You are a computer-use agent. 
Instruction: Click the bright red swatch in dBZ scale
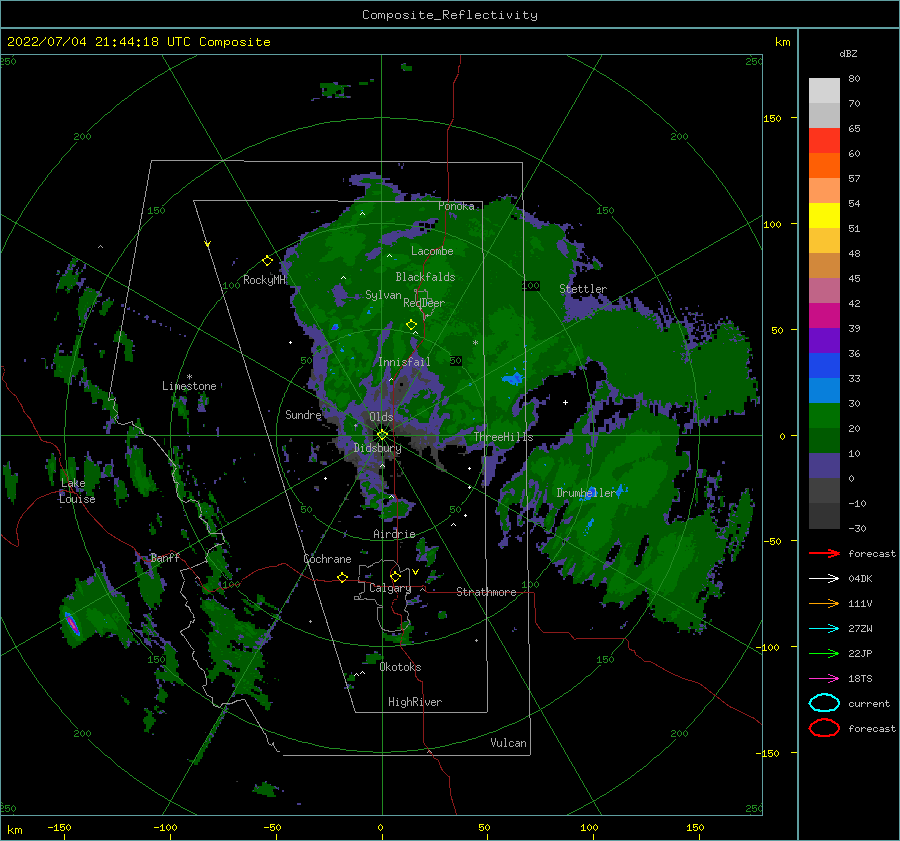[x=824, y=141]
